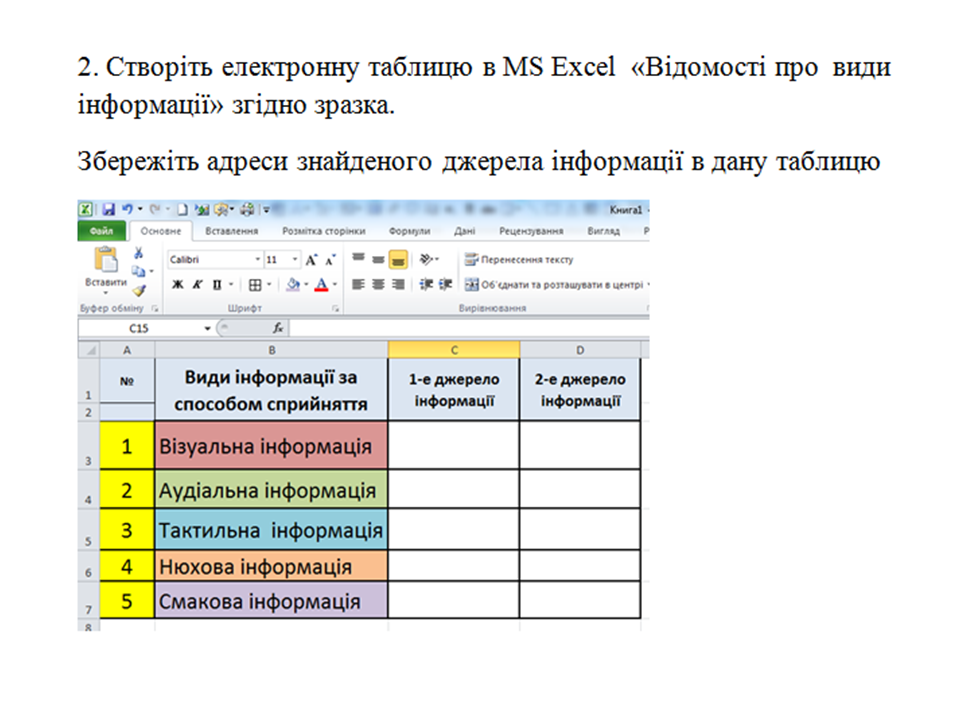The width and height of the screenshot is (960, 720).
Task: Click the Top Align icon
Action: pyautogui.click(x=359, y=259)
